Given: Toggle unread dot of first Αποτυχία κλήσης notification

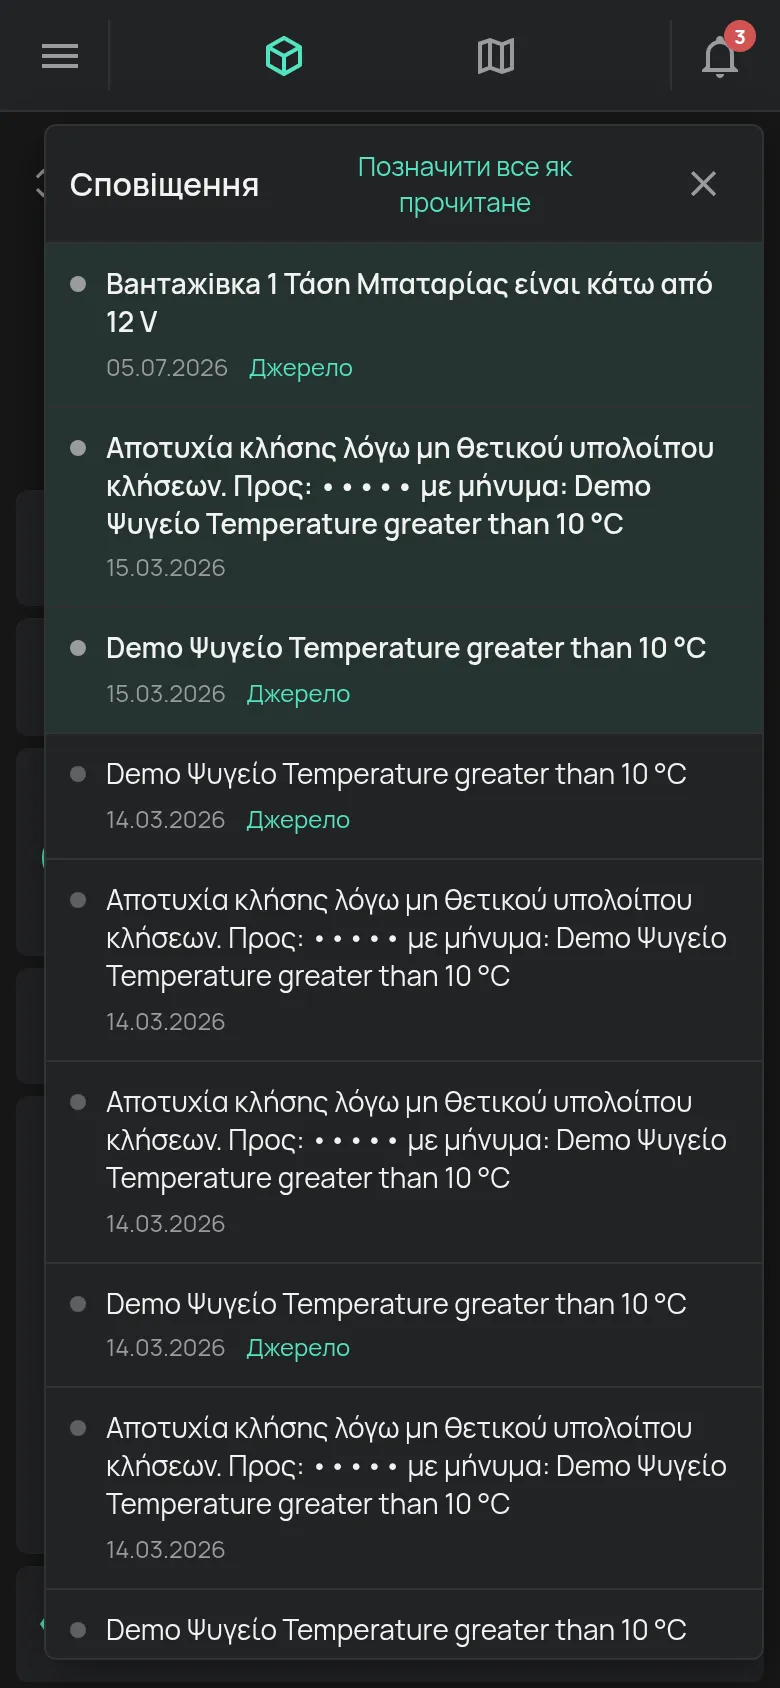Looking at the screenshot, I should click(78, 448).
